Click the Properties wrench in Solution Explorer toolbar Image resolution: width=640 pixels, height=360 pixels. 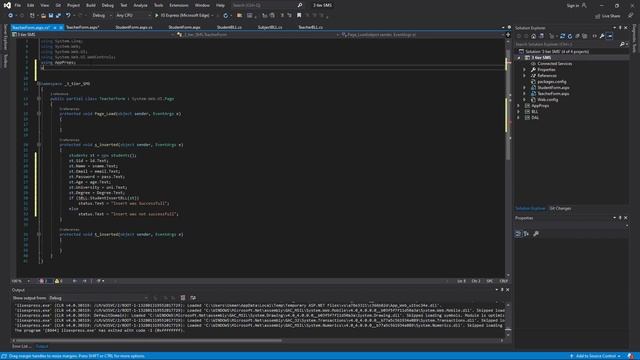602,36
